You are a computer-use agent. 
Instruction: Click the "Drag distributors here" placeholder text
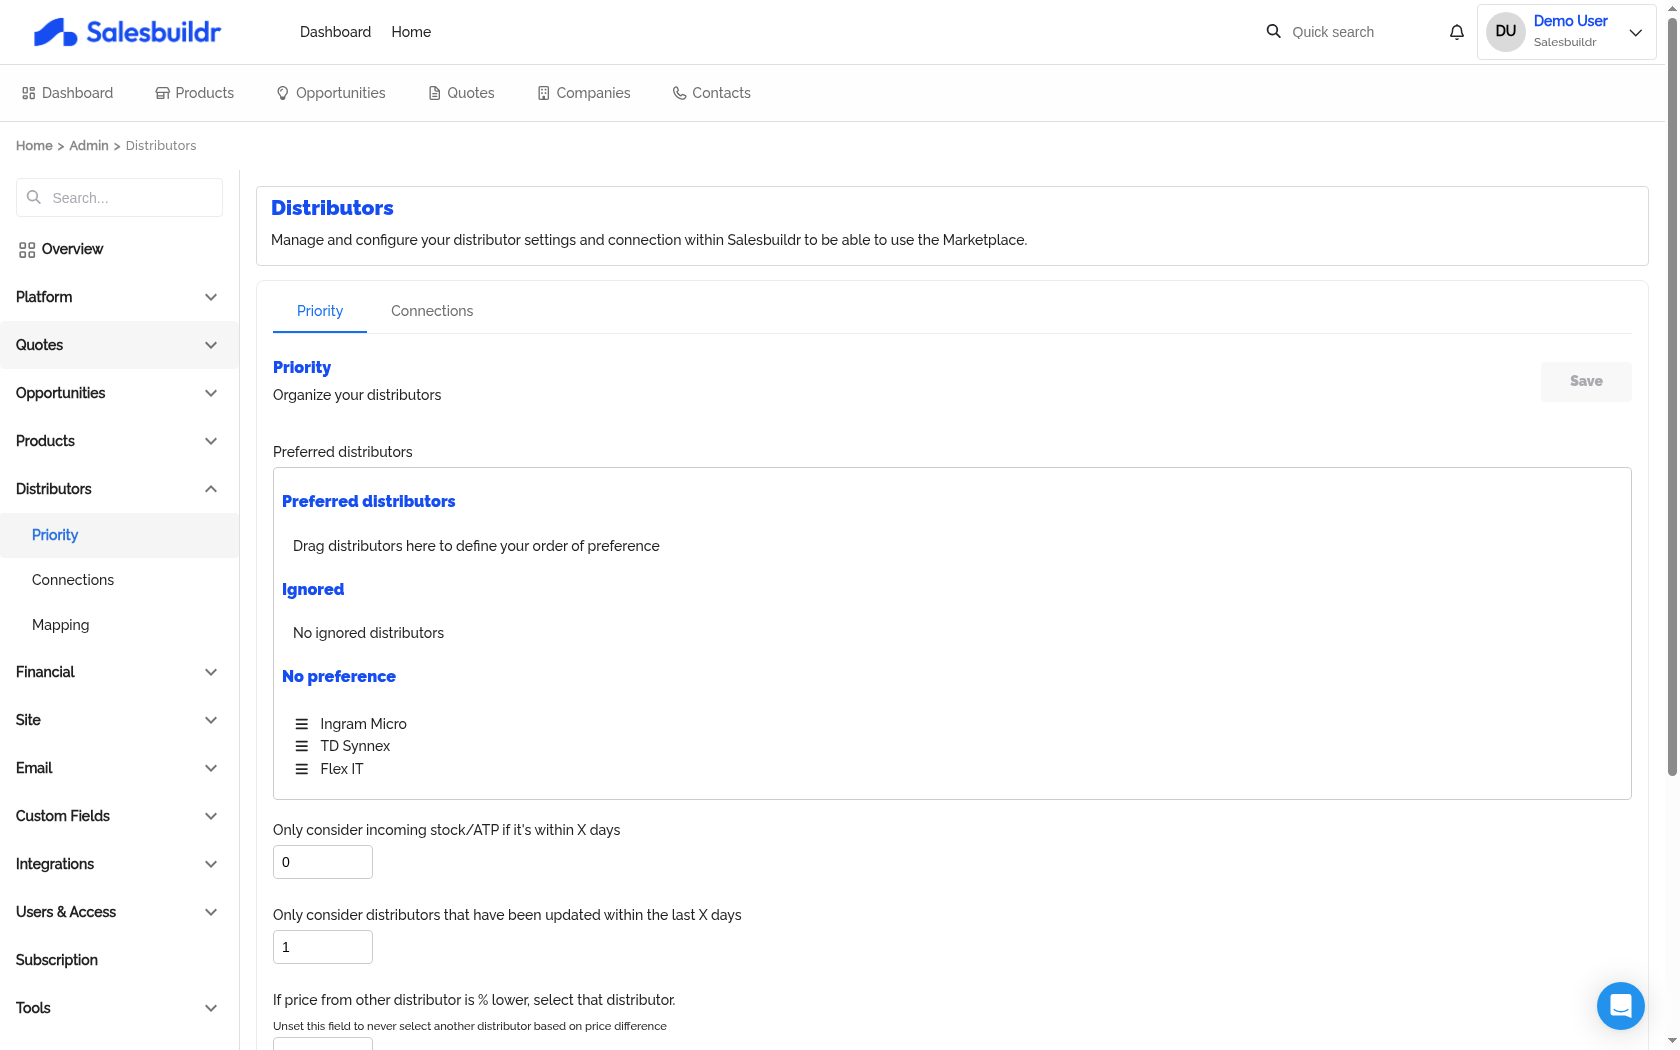tap(476, 546)
